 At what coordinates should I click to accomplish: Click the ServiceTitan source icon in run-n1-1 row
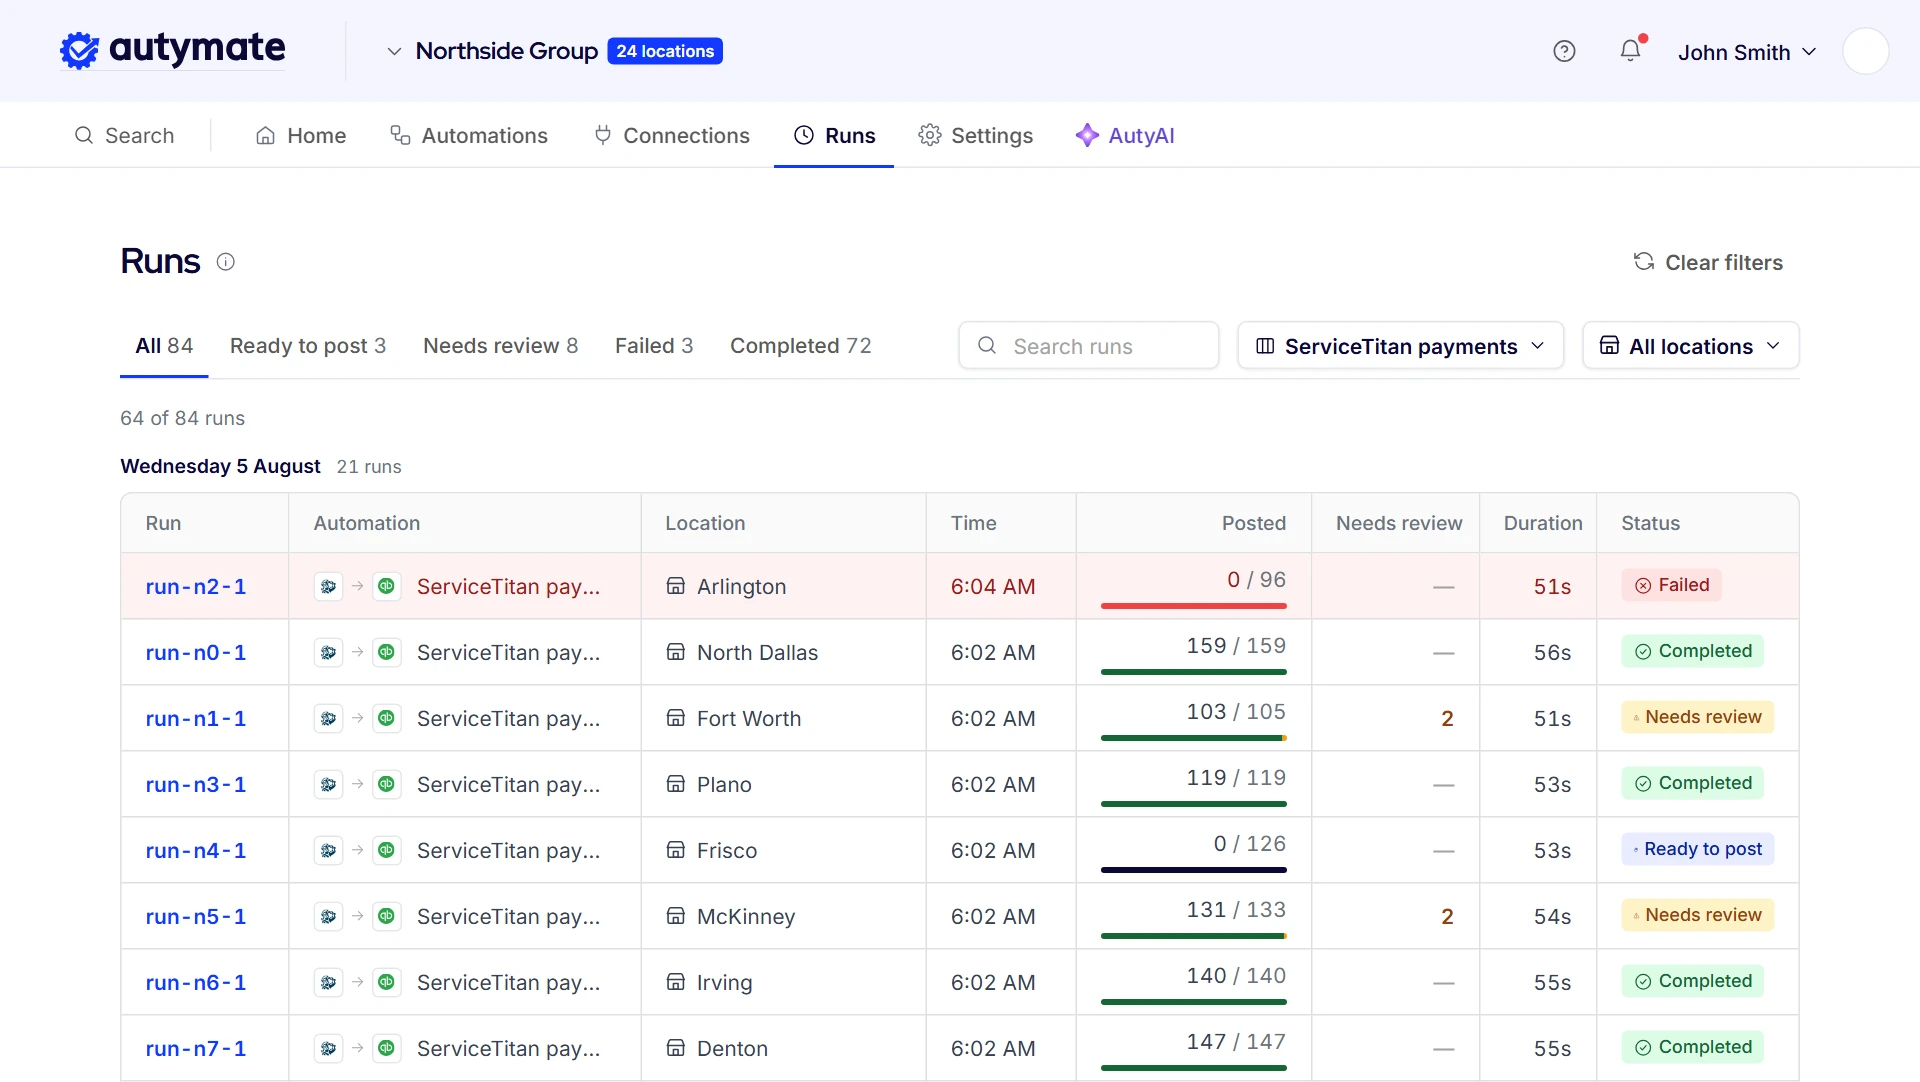[328, 718]
